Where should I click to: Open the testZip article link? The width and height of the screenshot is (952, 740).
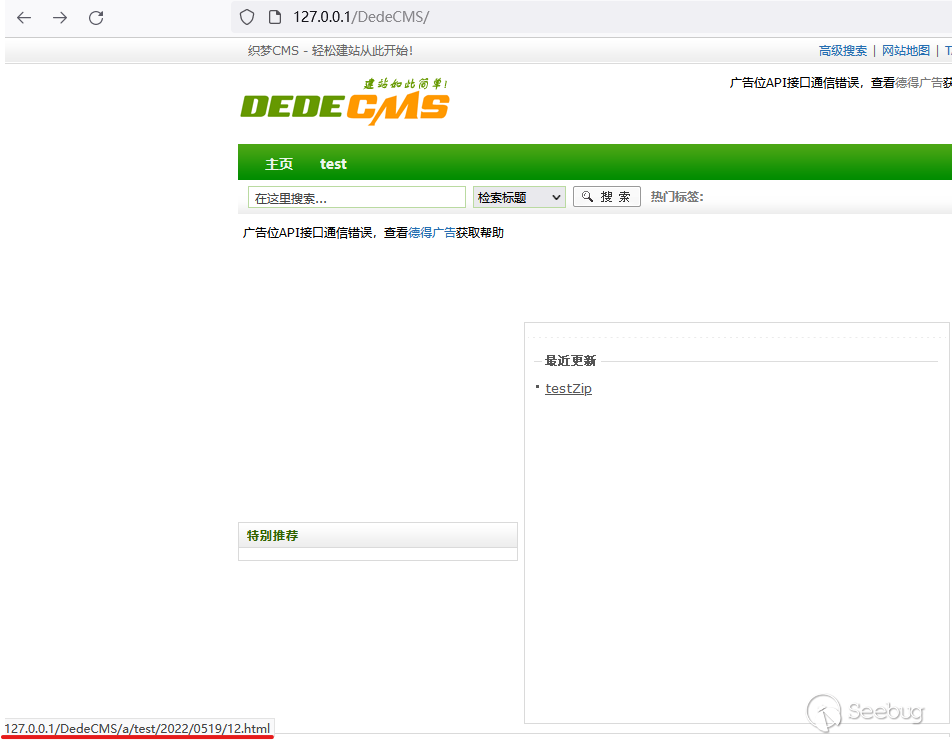point(568,389)
